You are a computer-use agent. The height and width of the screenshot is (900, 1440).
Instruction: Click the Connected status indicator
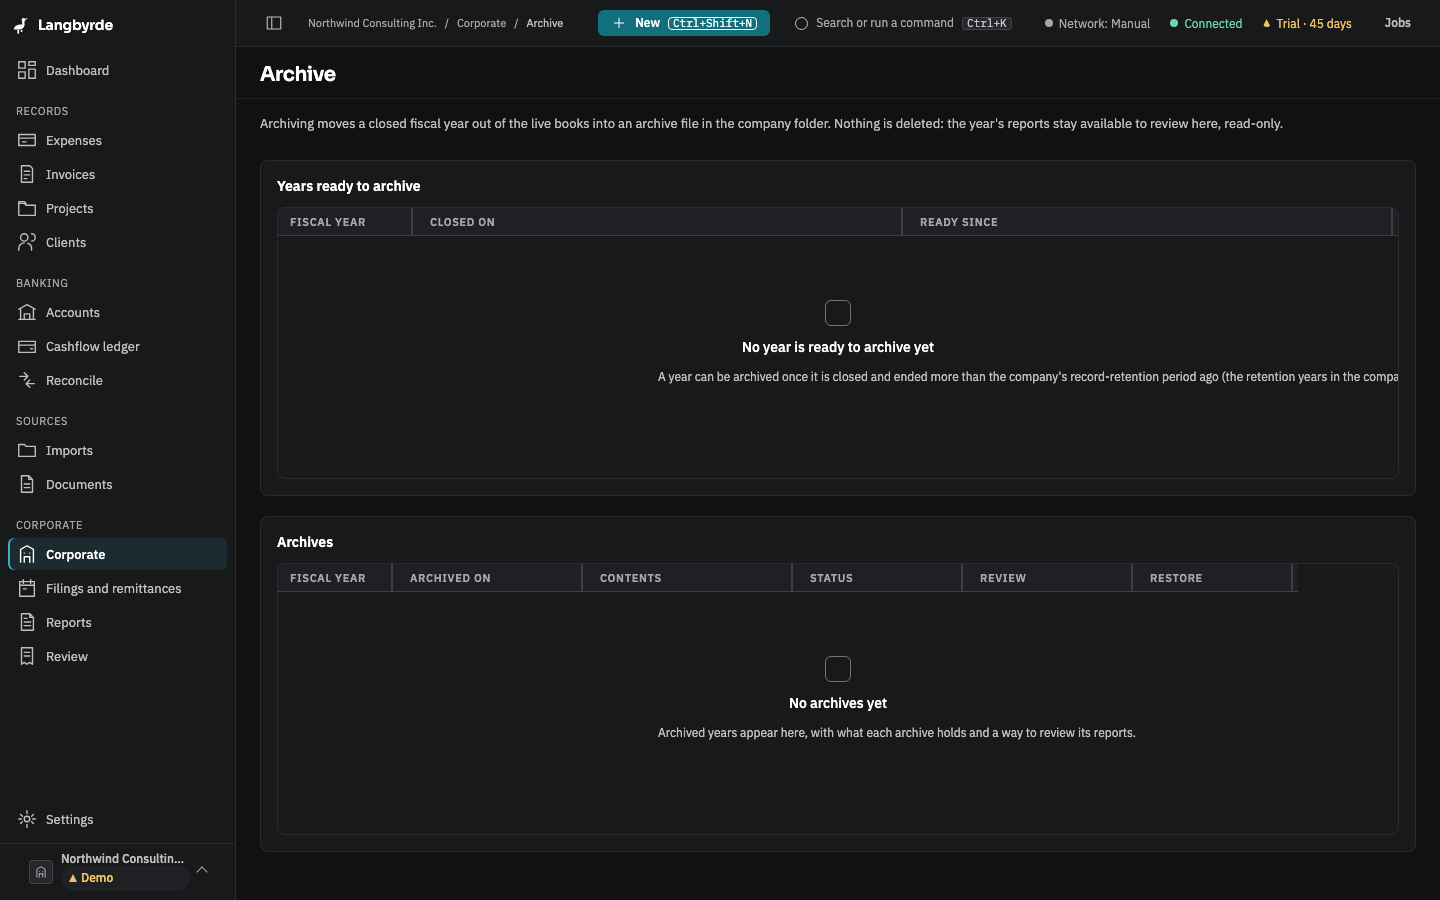click(x=1206, y=23)
